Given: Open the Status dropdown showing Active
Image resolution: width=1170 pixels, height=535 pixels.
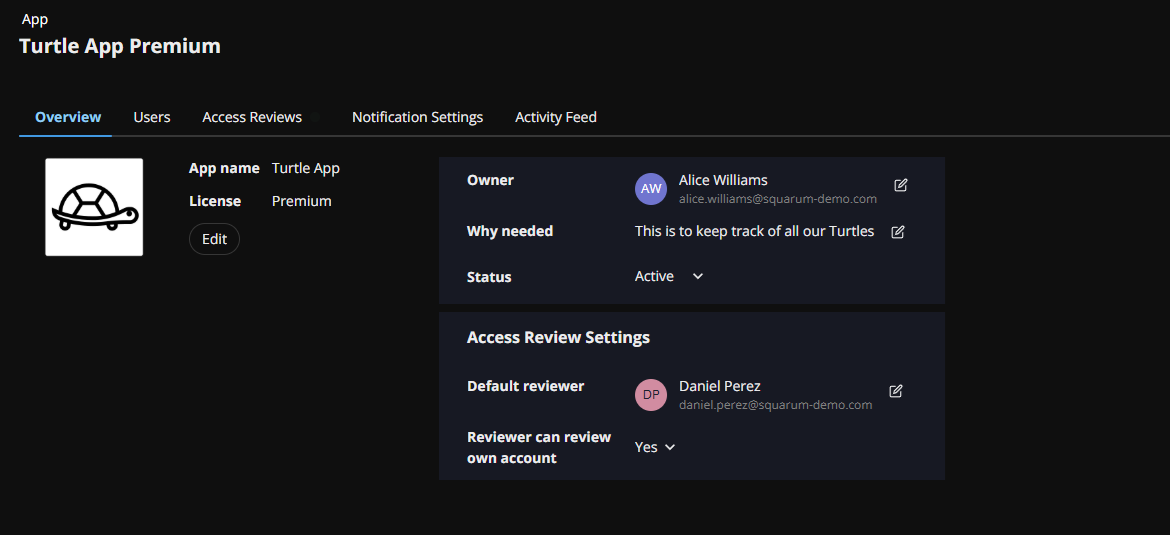Looking at the screenshot, I should [x=669, y=276].
